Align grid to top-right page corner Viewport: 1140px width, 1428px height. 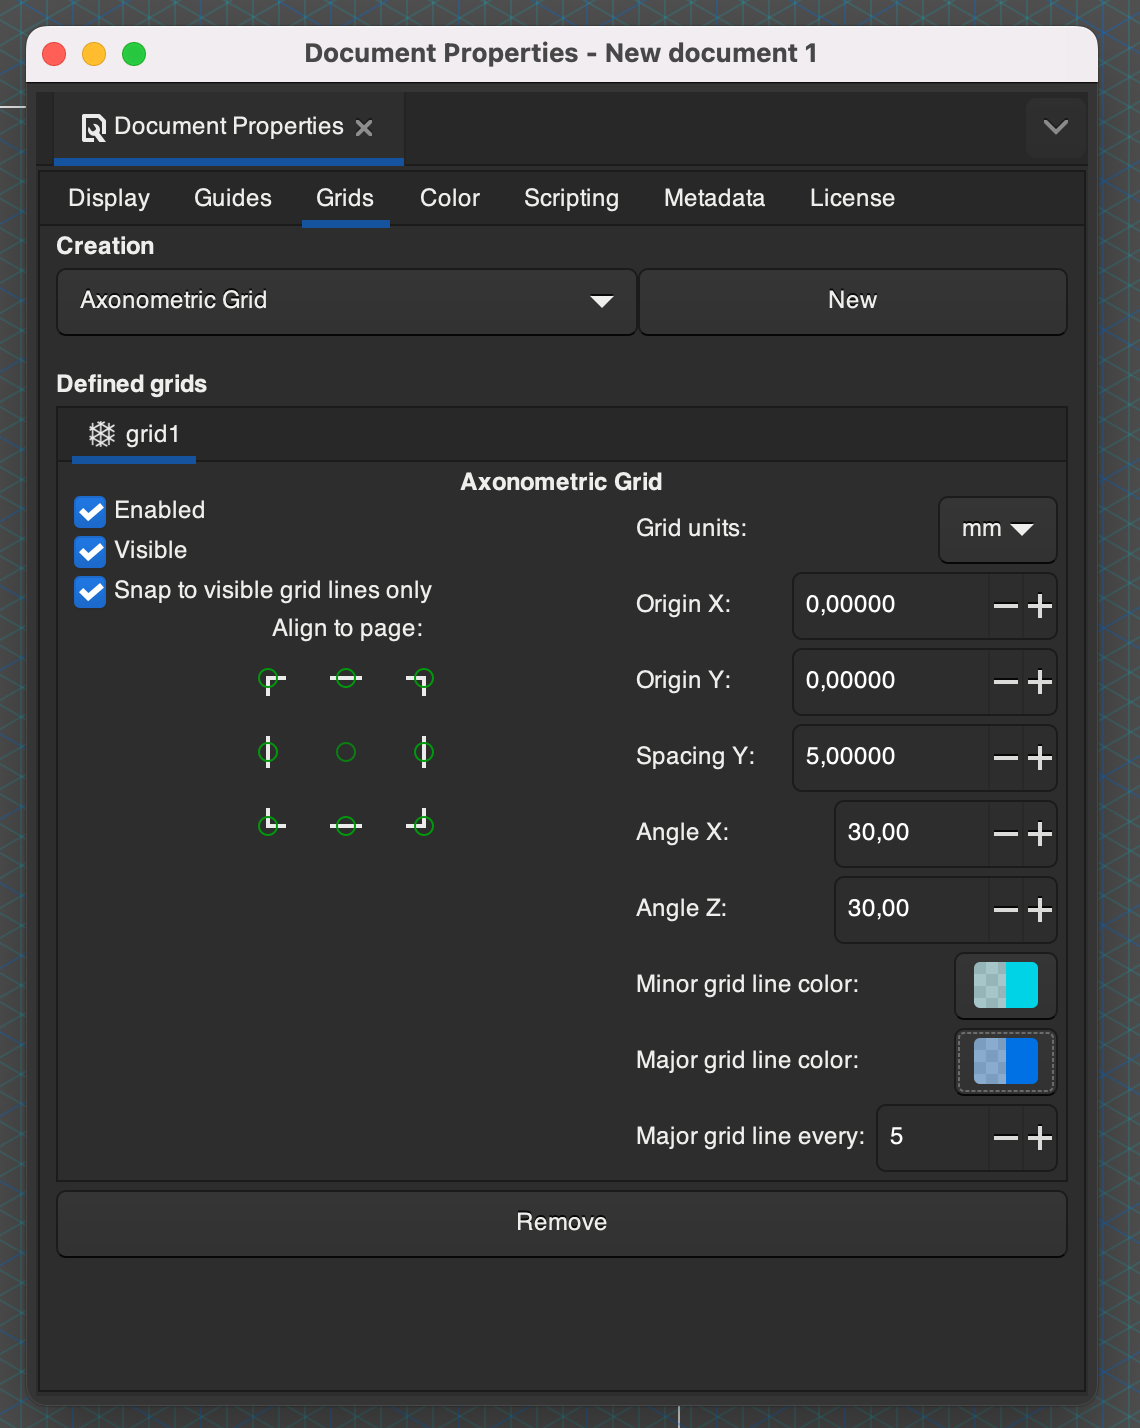421,680
